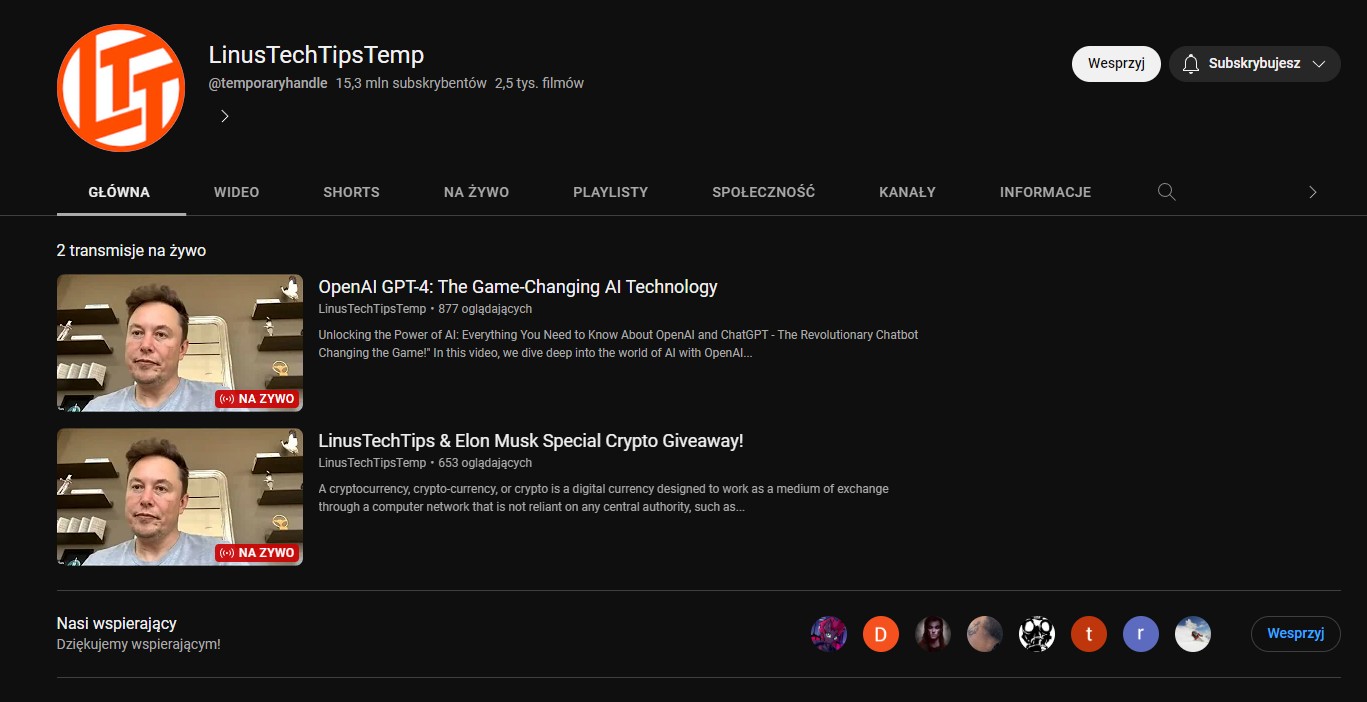1367x702 pixels.
Task: Open the Subskrybujesz notification dropdown
Action: coord(1254,64)
